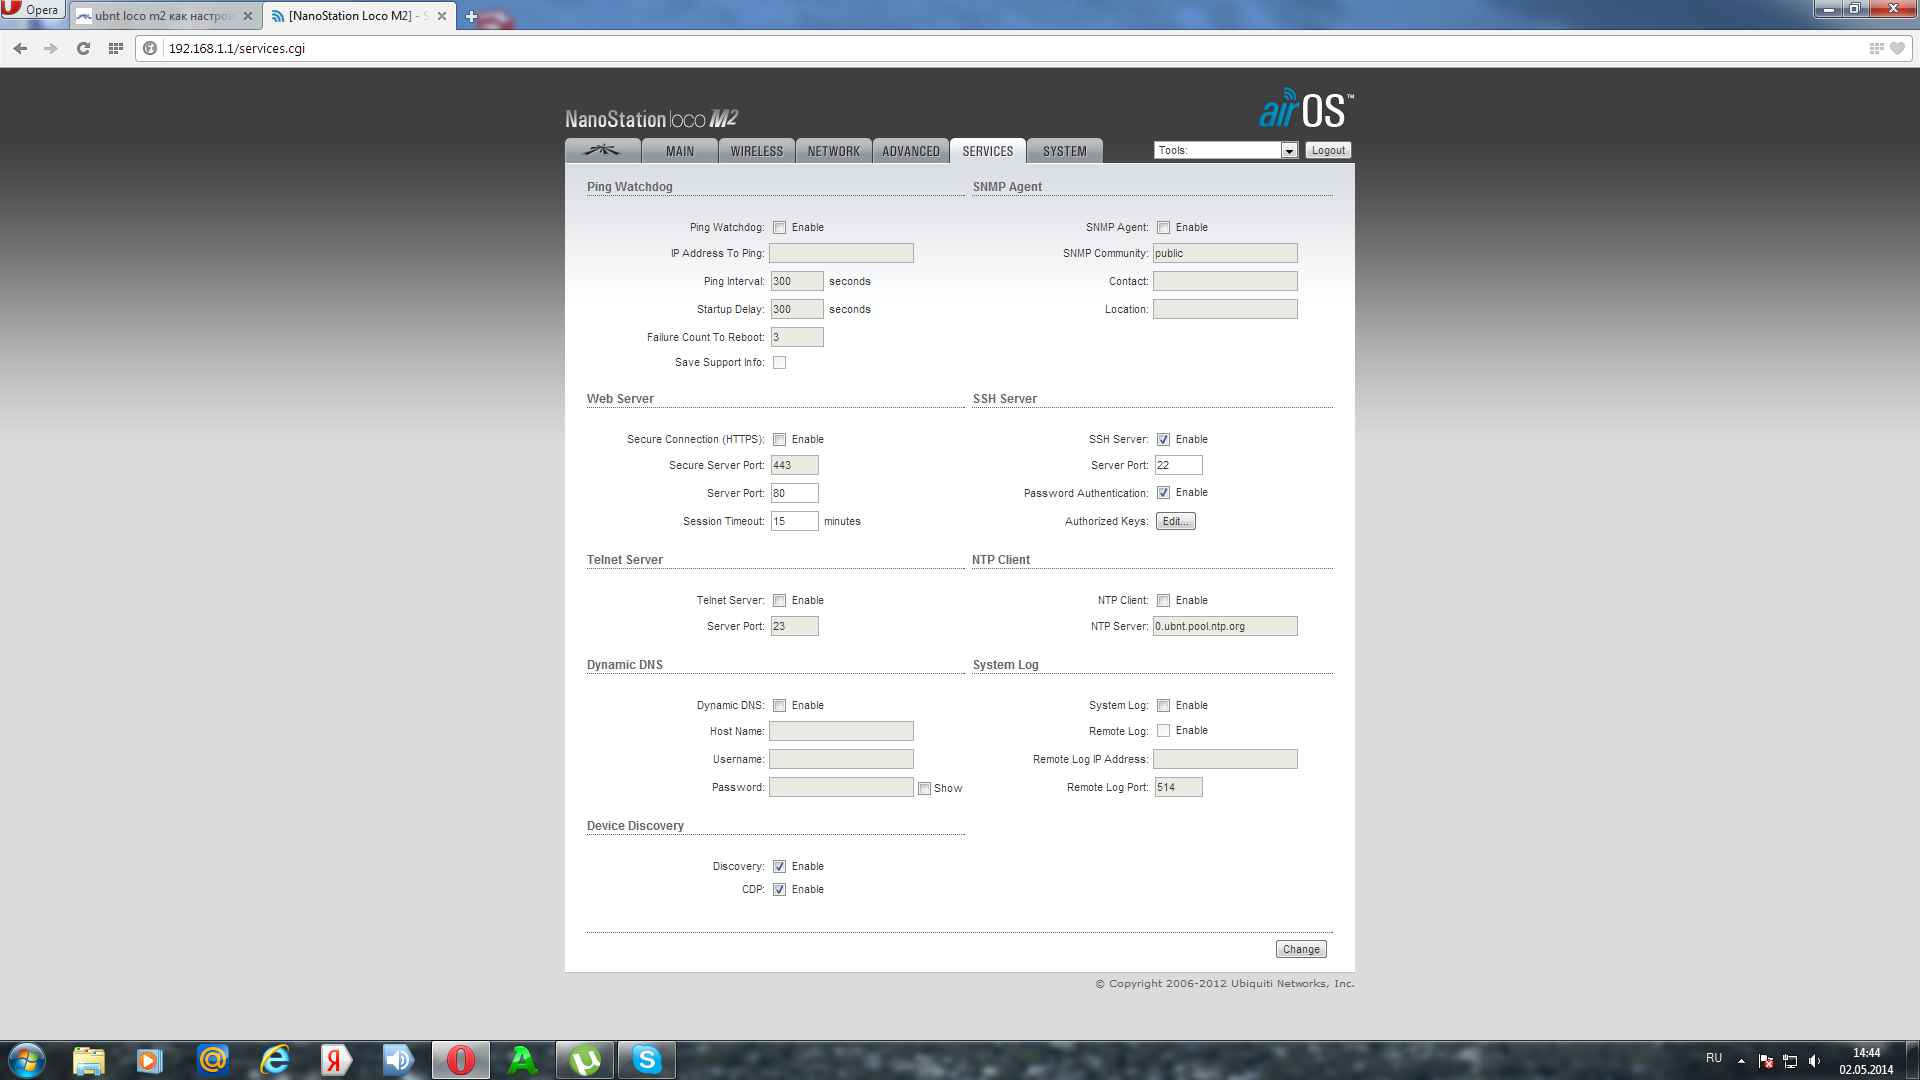Switch to the NETWORK tab
Image resolution: width=1920 pixels, height=1080 pixels.
(834, 151)
